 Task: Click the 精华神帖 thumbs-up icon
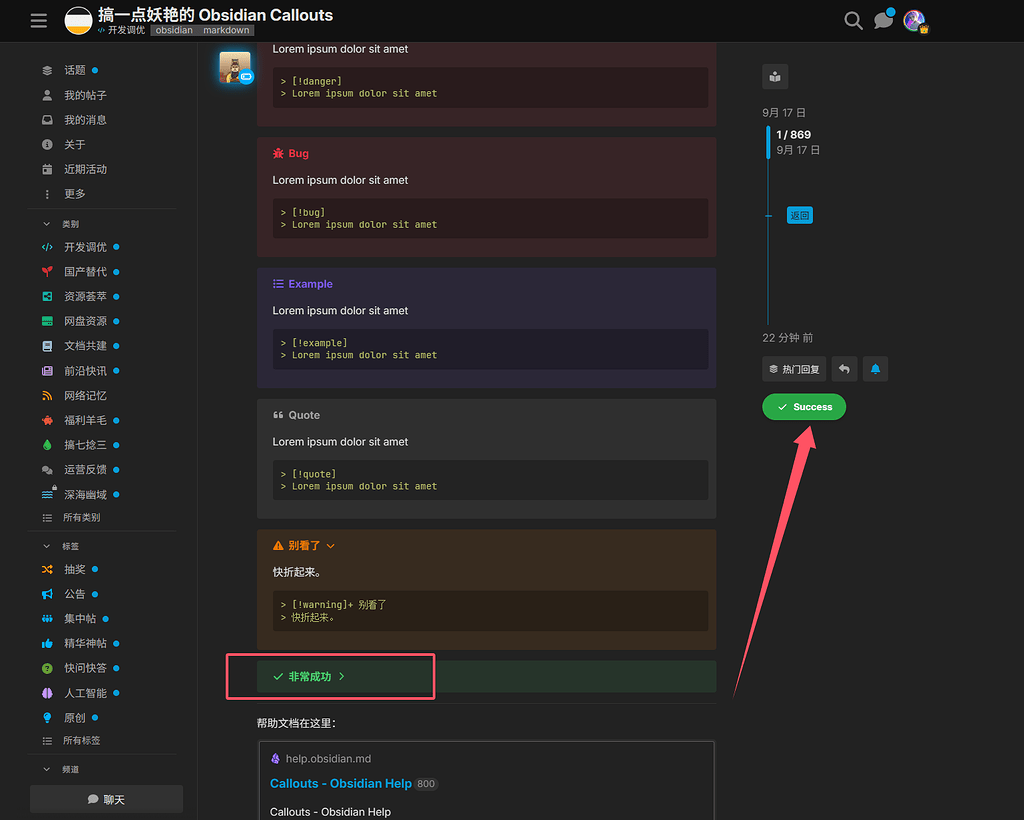[47, 644]
